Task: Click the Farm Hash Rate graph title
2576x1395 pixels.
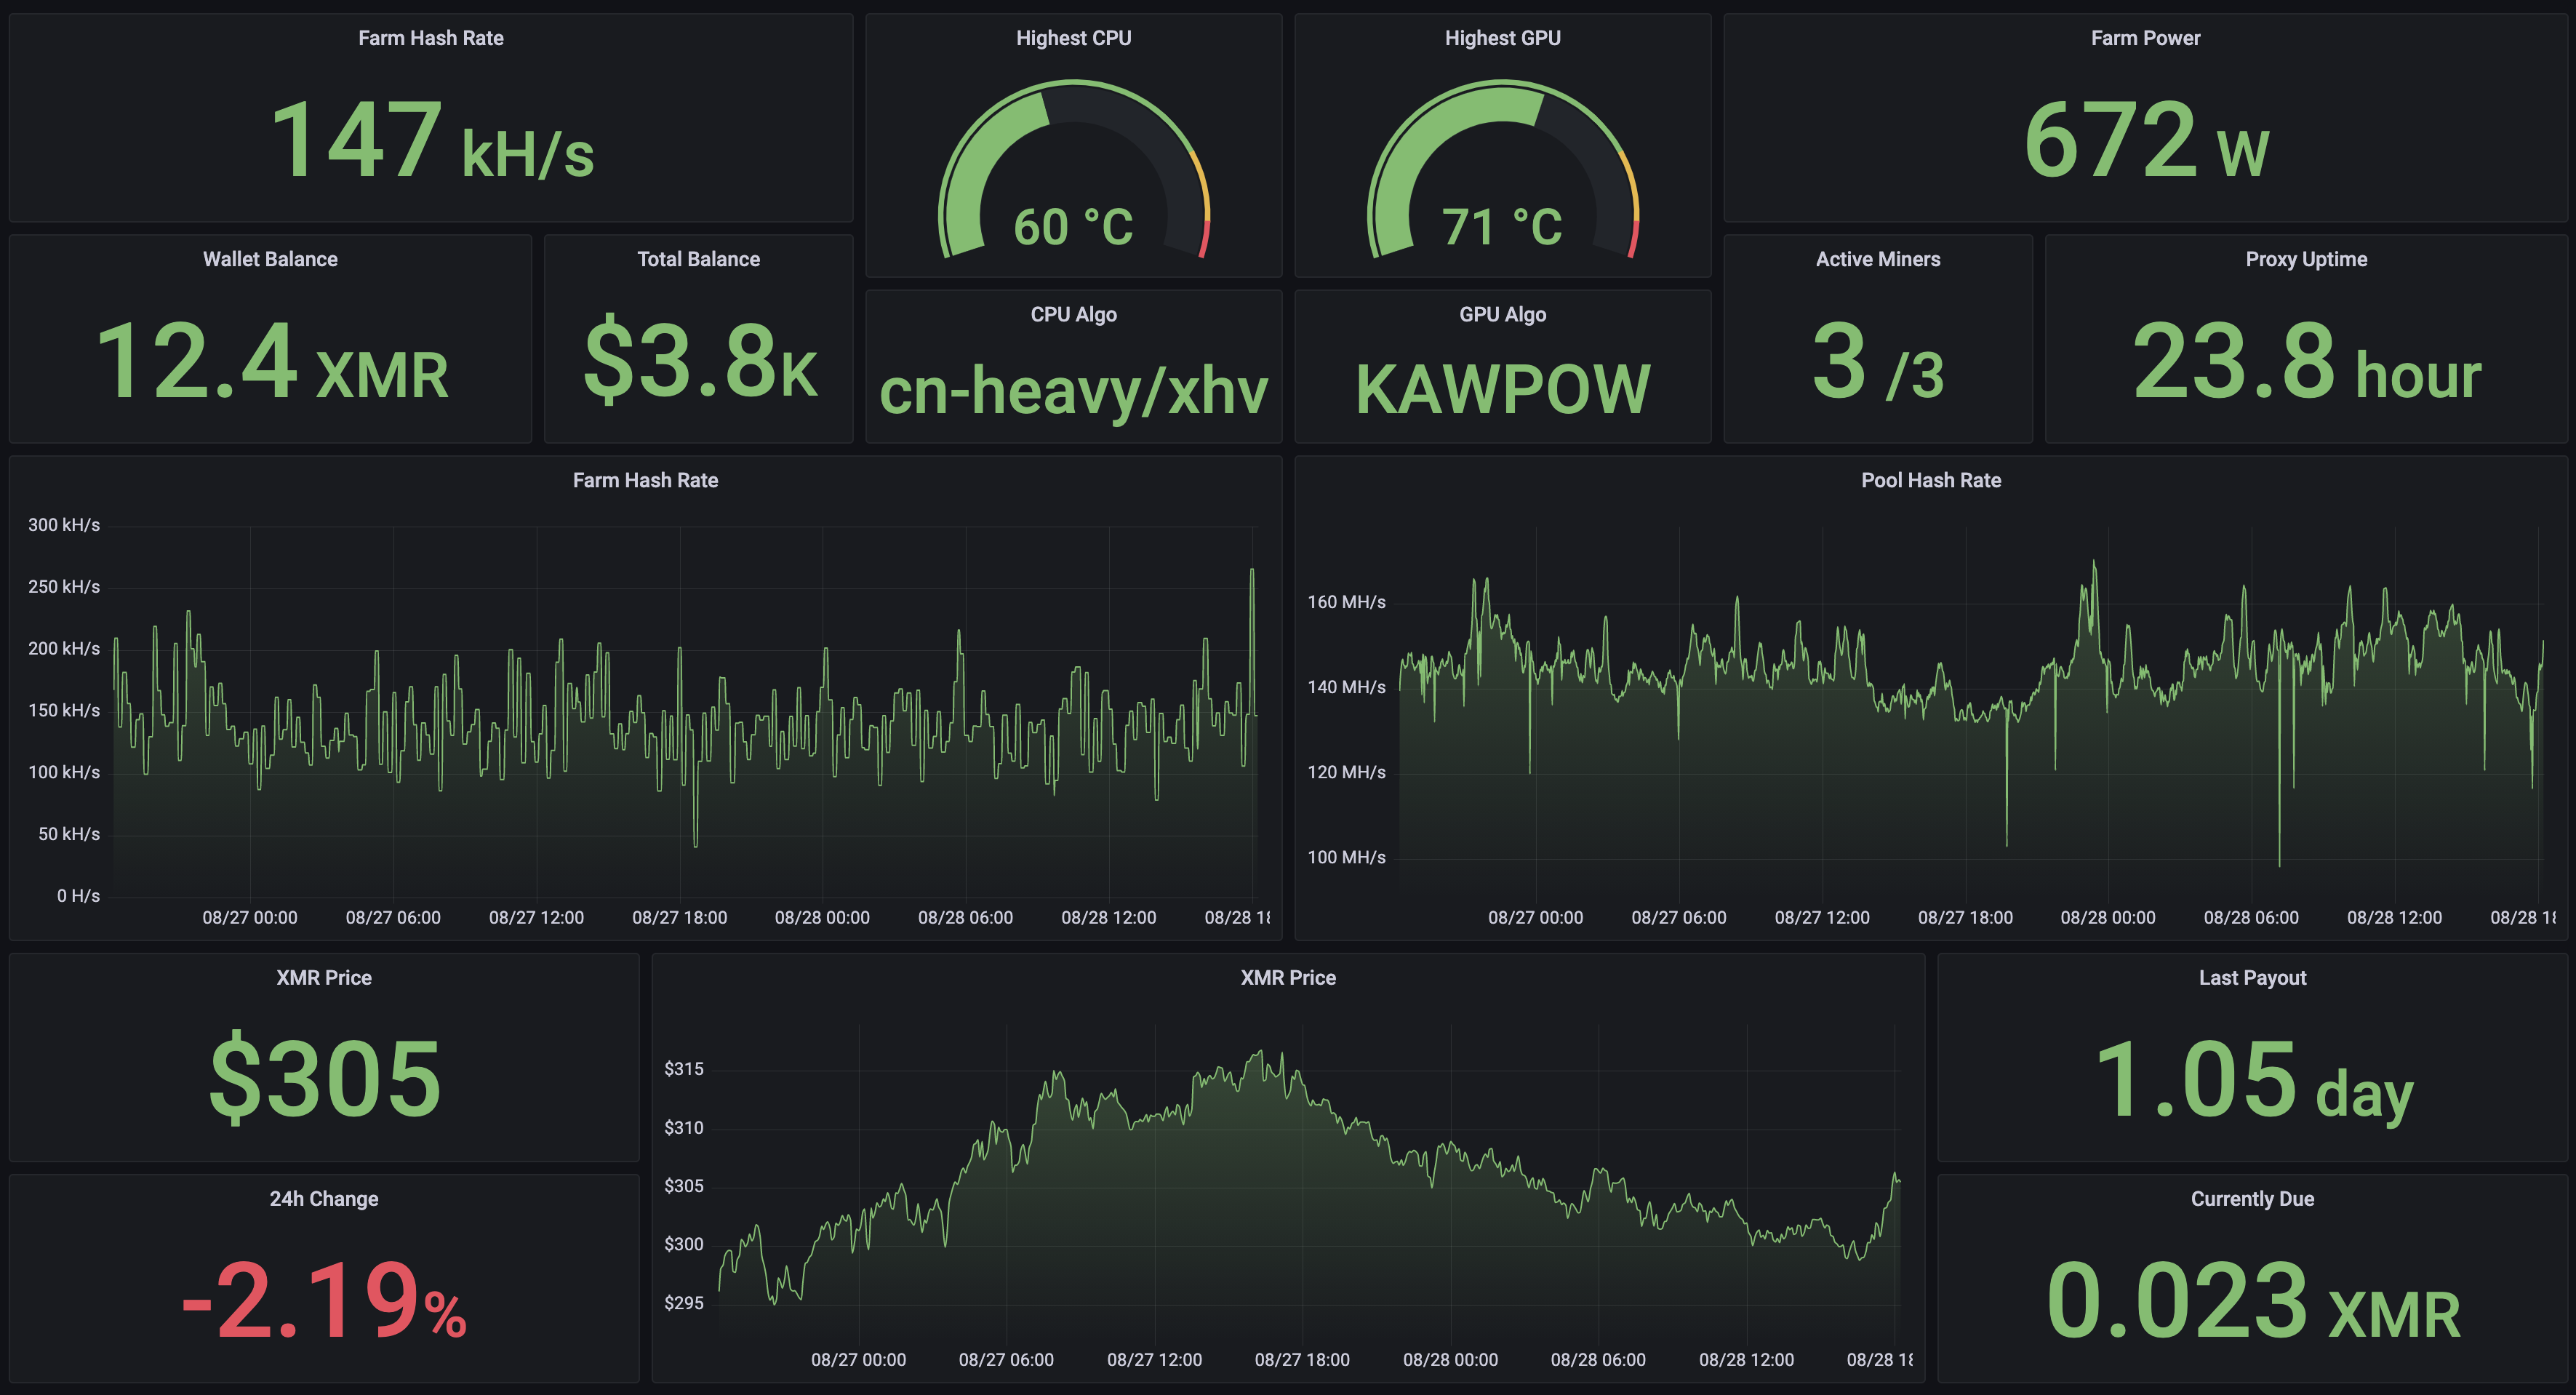Action: coord(645,480)
